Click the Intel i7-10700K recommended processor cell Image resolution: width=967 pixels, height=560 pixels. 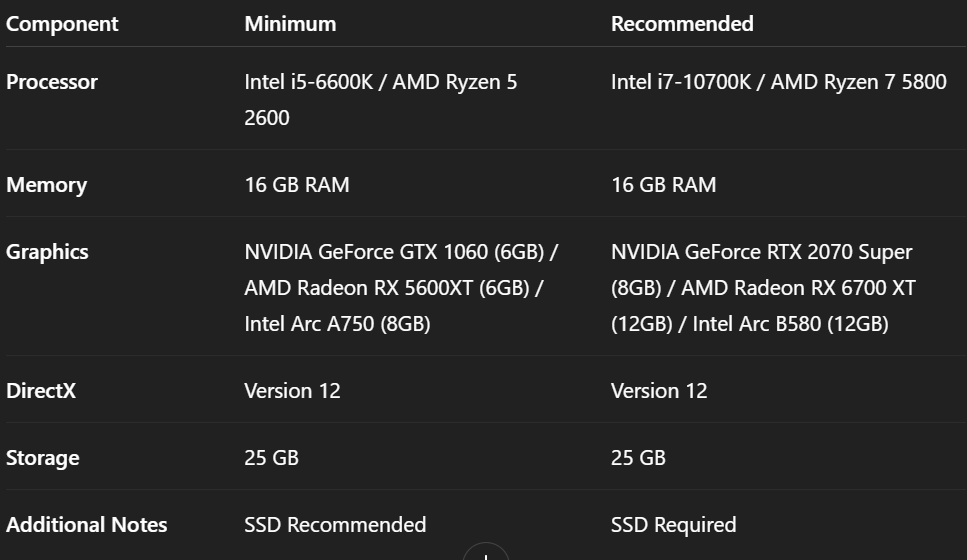778,82
